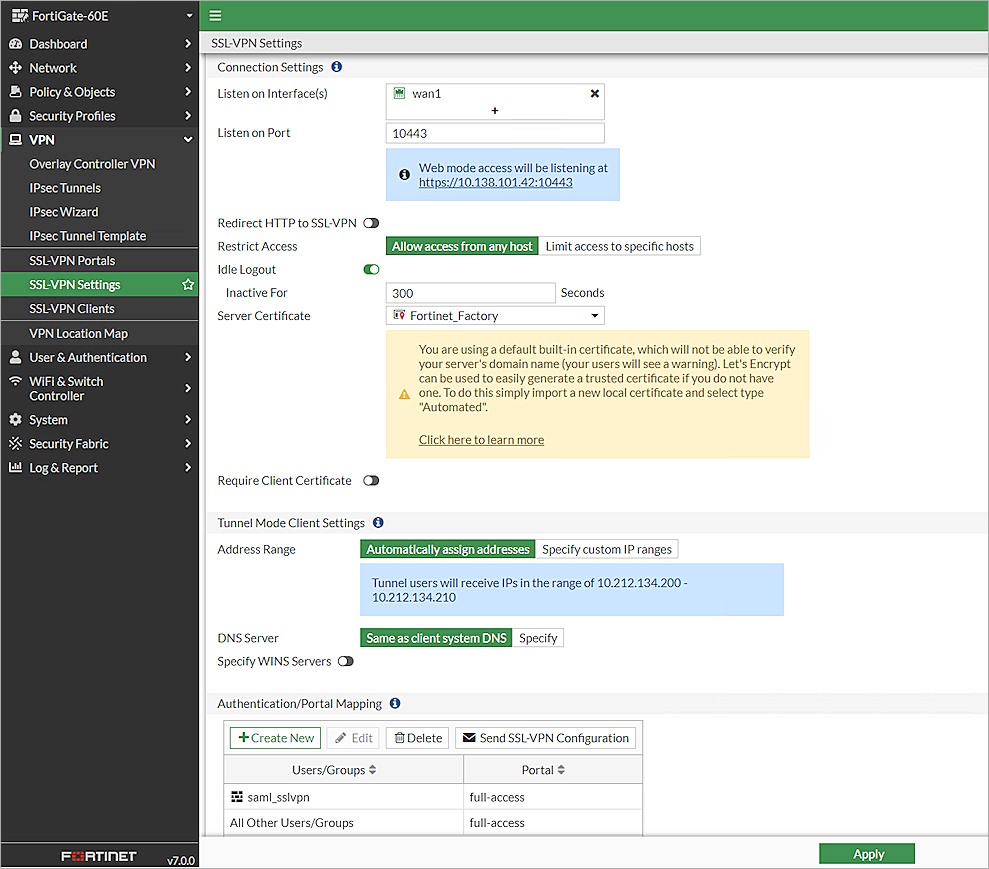989x869 pixels.
Task: Click the hamburger menu icon in header
Action: click(215, 16)
